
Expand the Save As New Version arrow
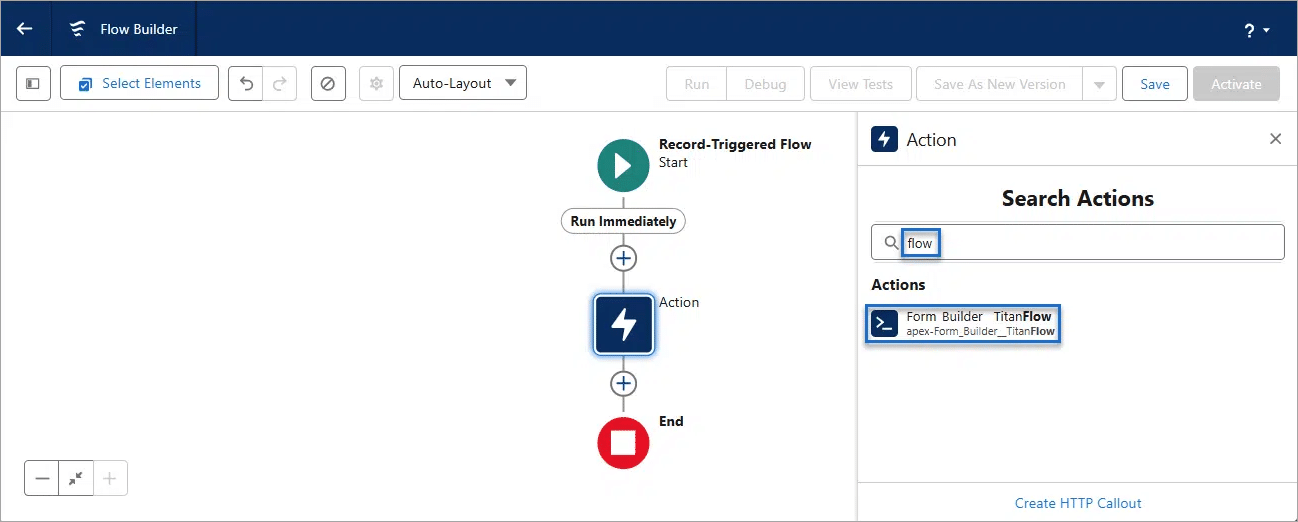click(x=1099, y=84)
